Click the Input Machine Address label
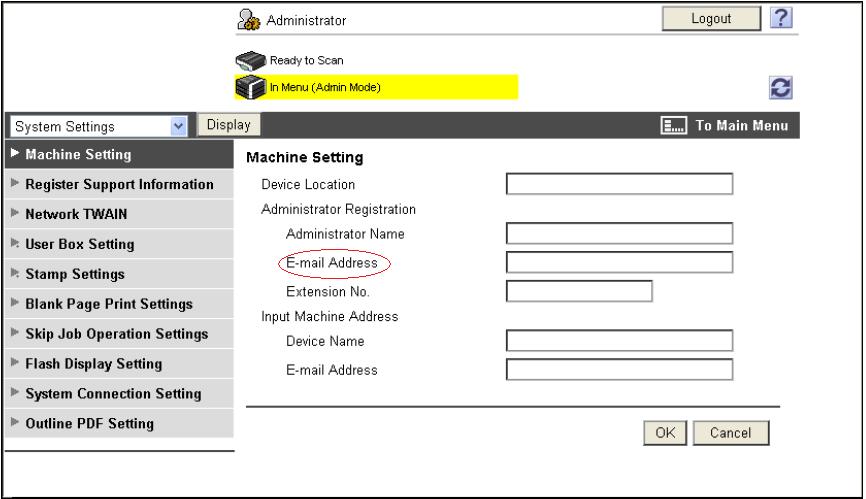The height and width of the screenshot is (499, 866). 329,316
